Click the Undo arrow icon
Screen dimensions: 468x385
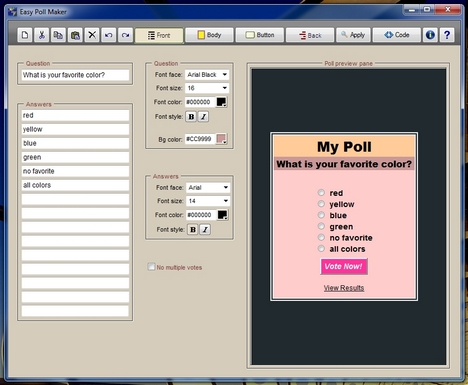click(x=109, y=35)
